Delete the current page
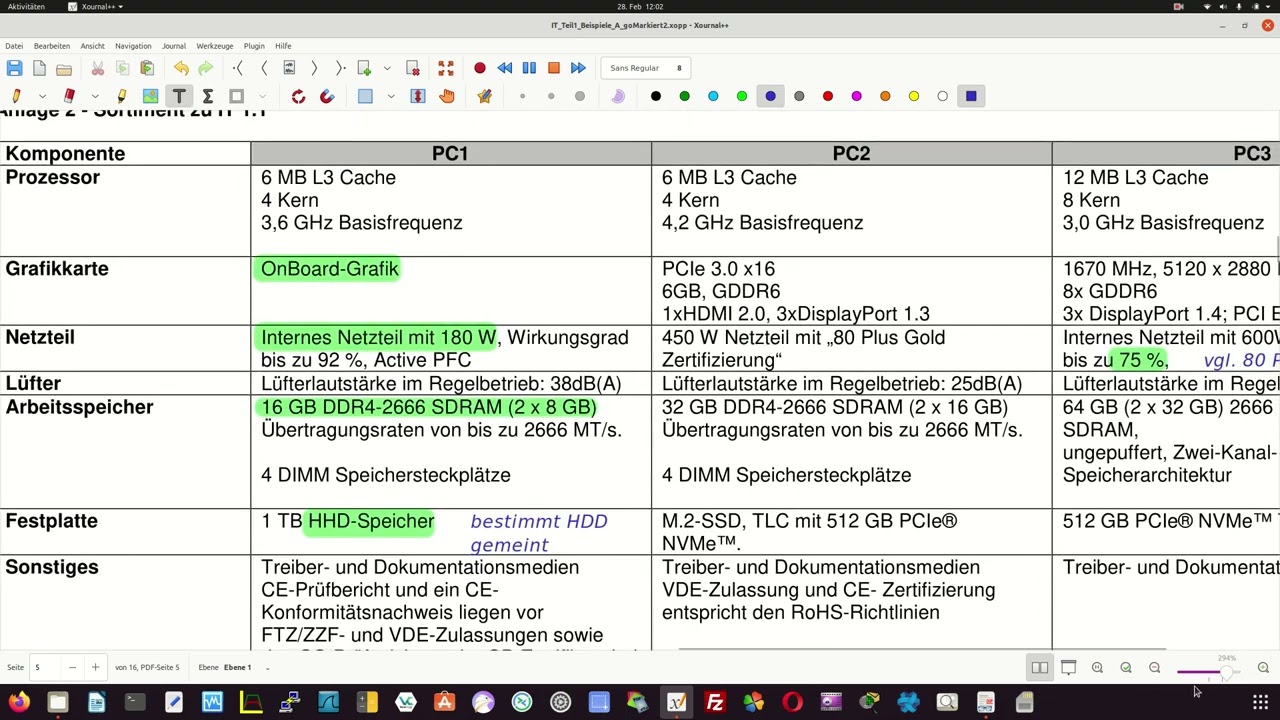Image resolution: width=1280 pixels, height=720 pixels. 413,68
